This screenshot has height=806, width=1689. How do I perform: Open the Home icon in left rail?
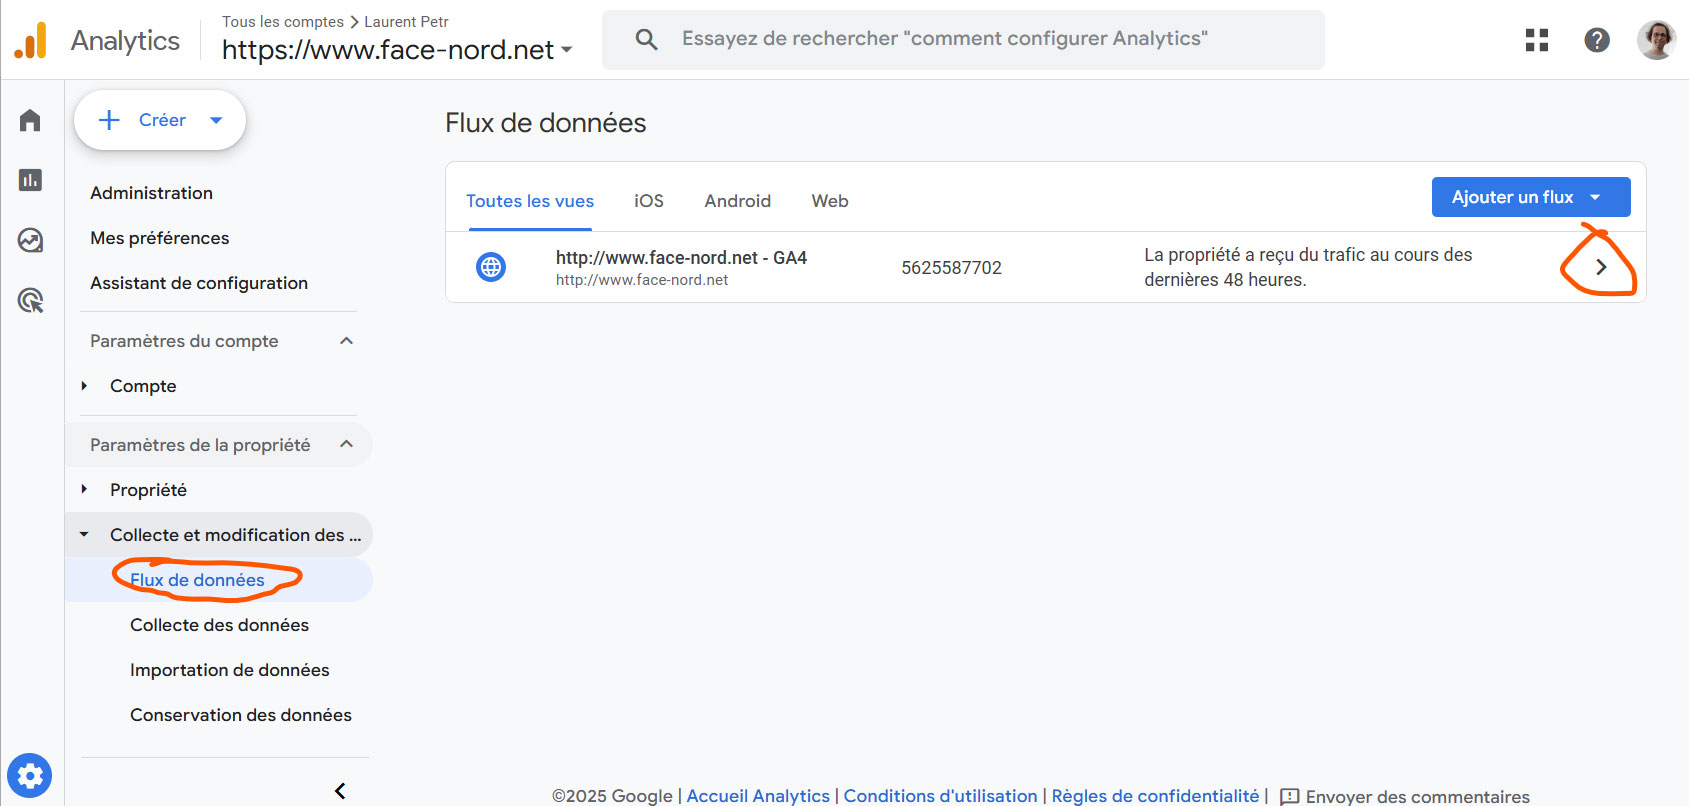click(30, 121)
